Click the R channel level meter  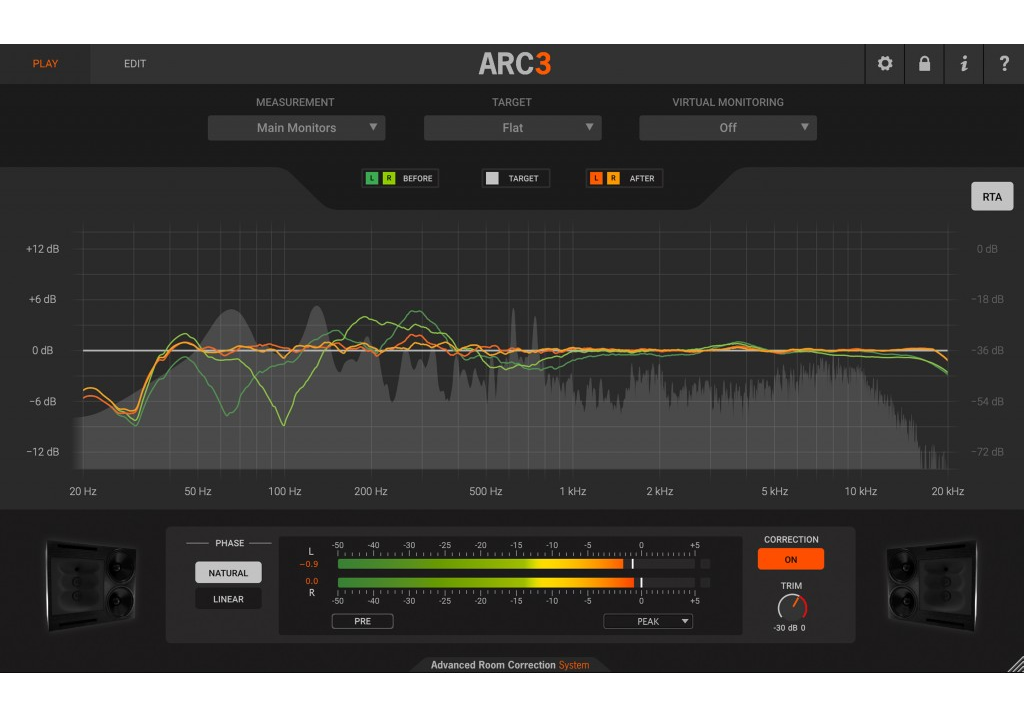[516, 582]
